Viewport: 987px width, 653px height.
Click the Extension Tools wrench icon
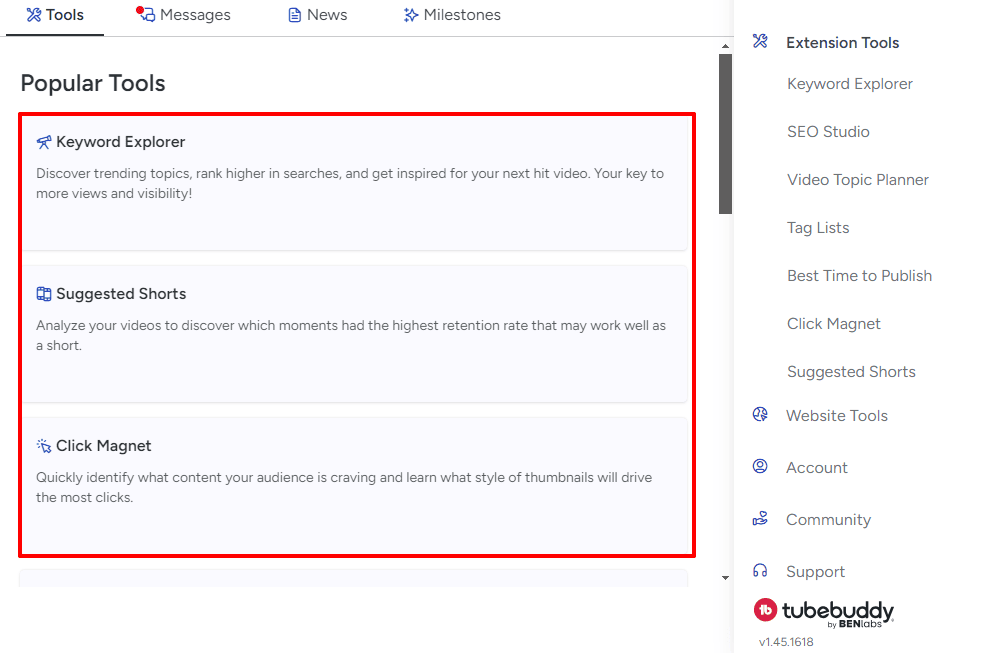760,42
